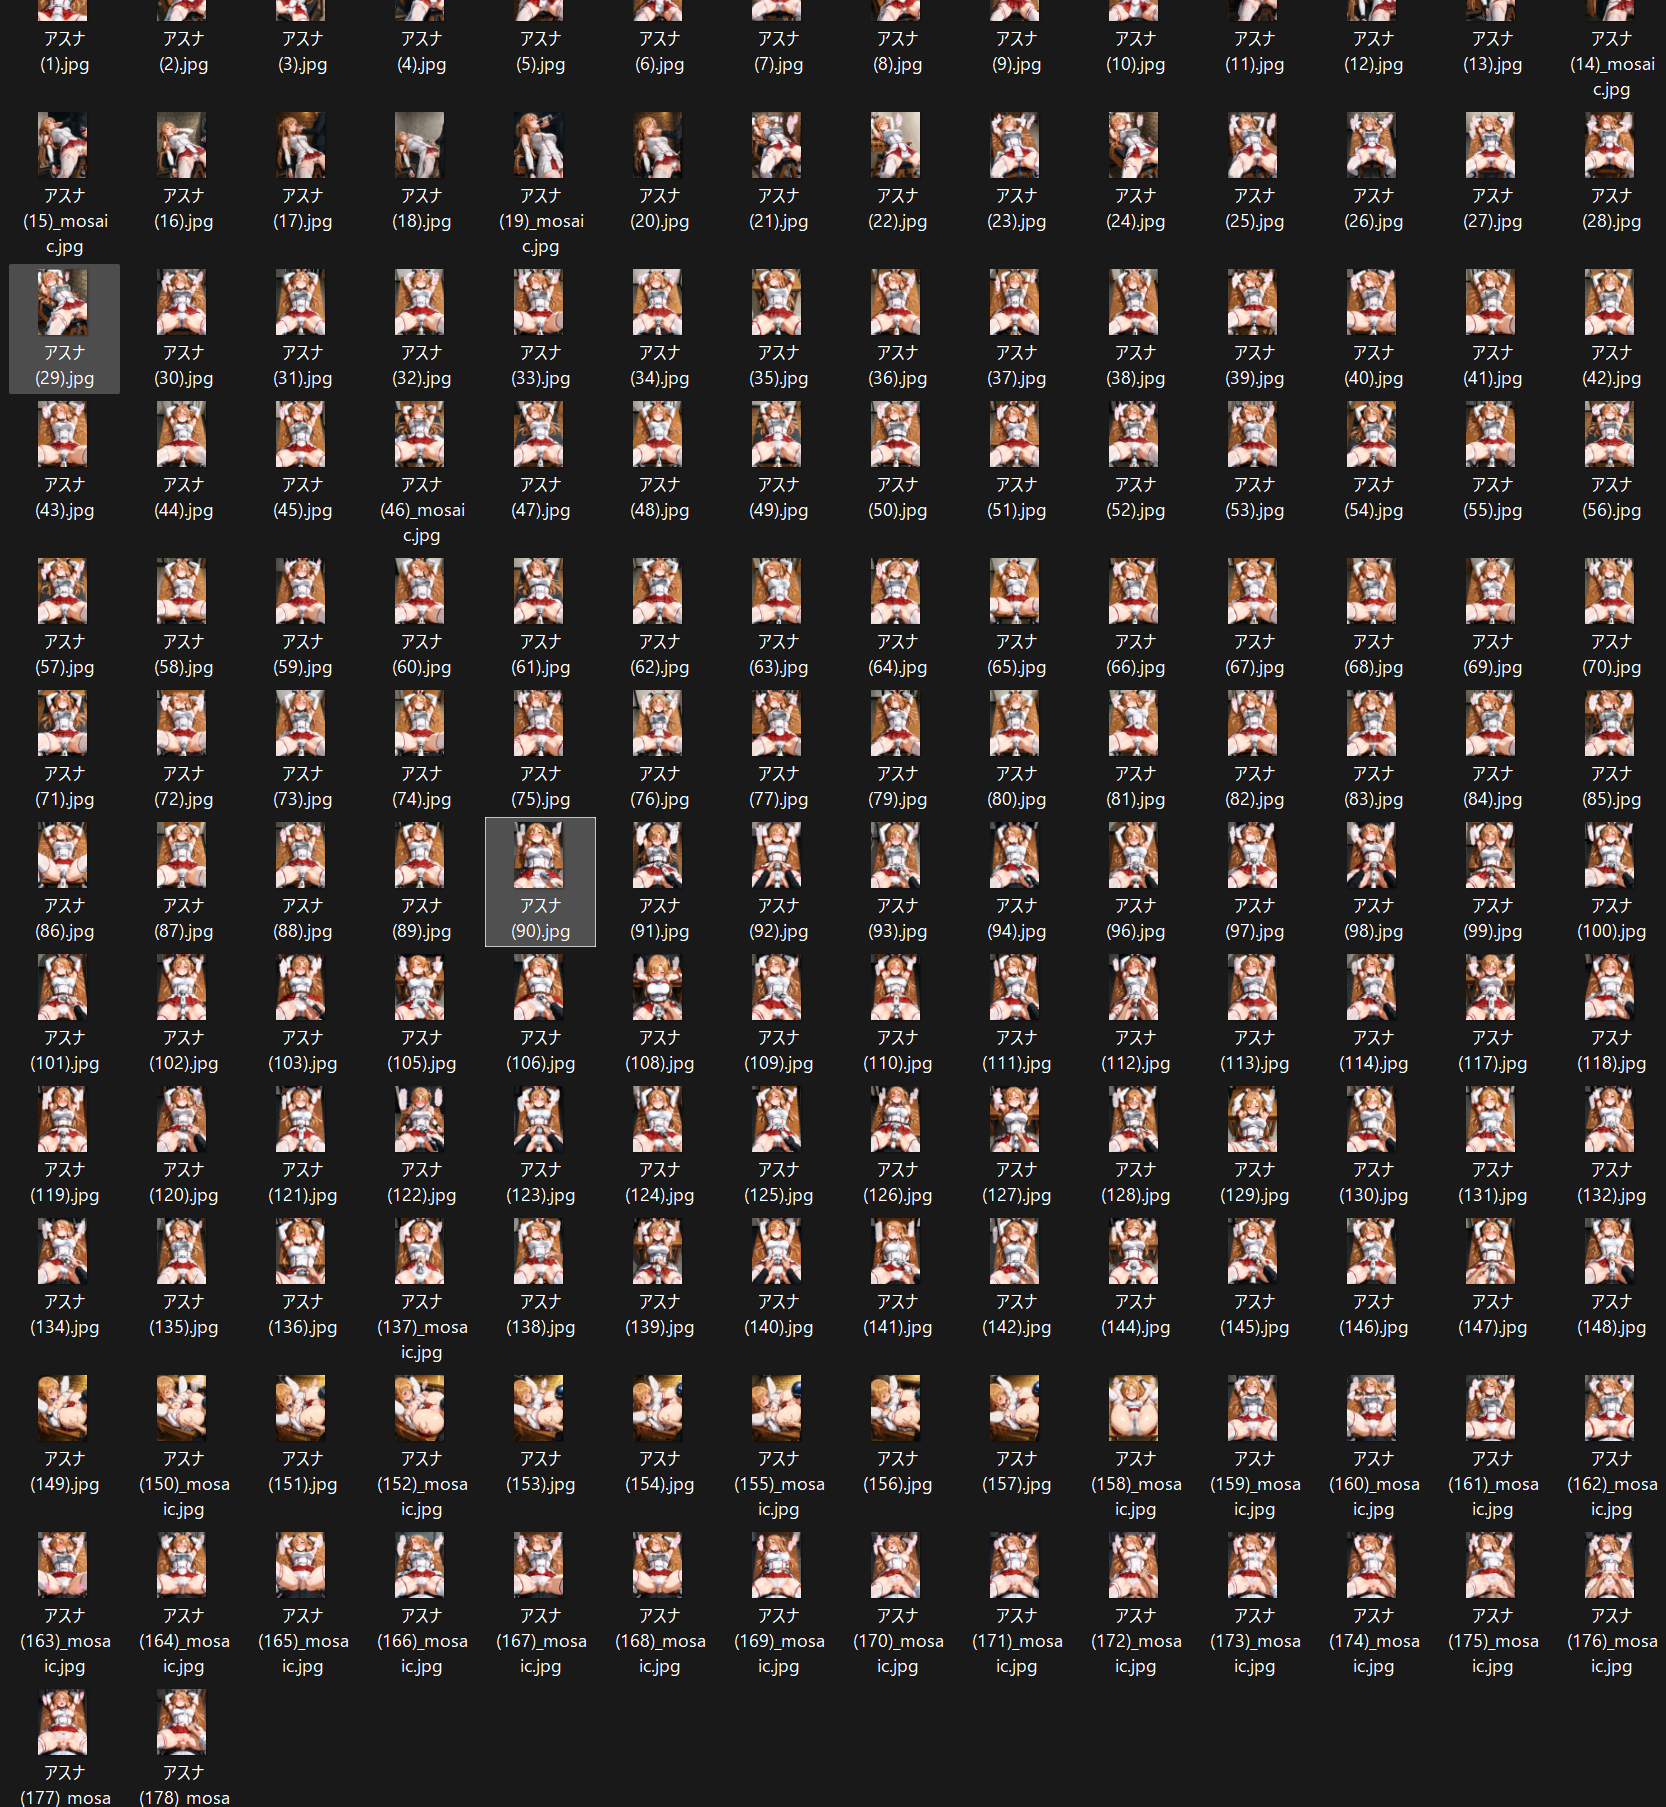Select file アスナ (56).jpg
The height and width of the screenshot is (1807, 1666).
(1611, 461)
